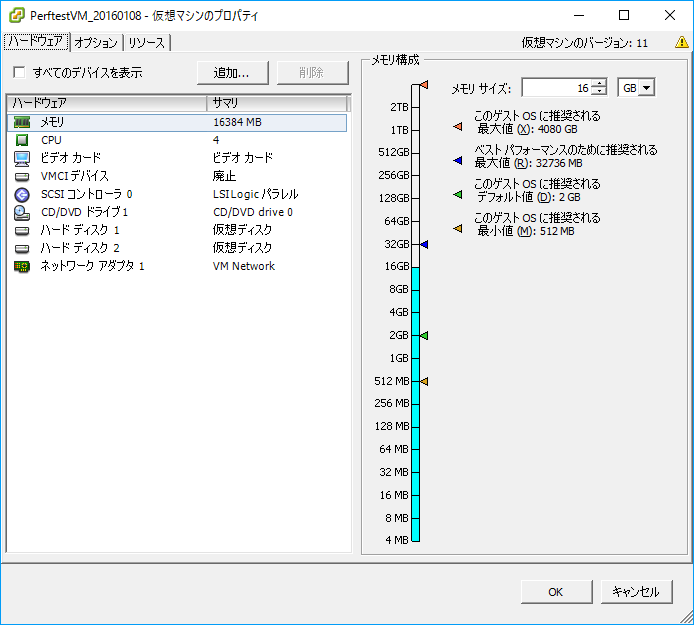The image size is (694, 625).
Task: Click the 16384 MB summary value
Action: pyautogui.click(x=237, y=122)
